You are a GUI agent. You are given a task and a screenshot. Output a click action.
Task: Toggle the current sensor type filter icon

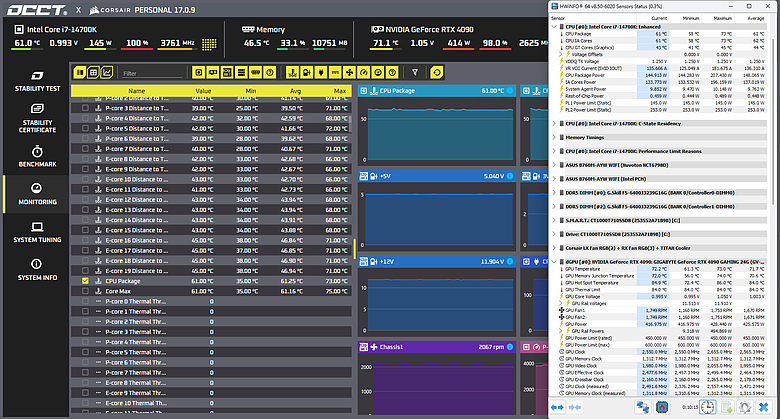tap(335, 73)
